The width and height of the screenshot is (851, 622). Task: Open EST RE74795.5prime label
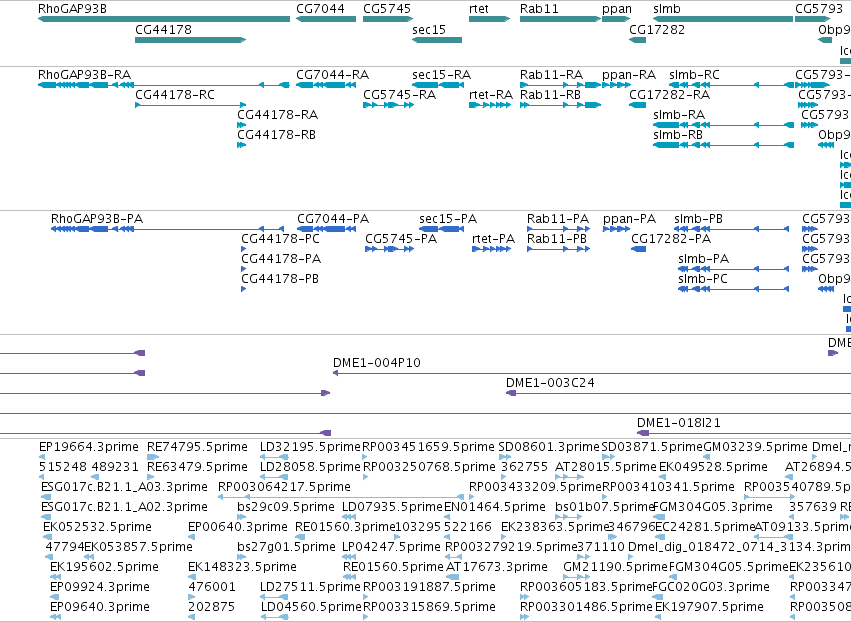coord(197,447)
